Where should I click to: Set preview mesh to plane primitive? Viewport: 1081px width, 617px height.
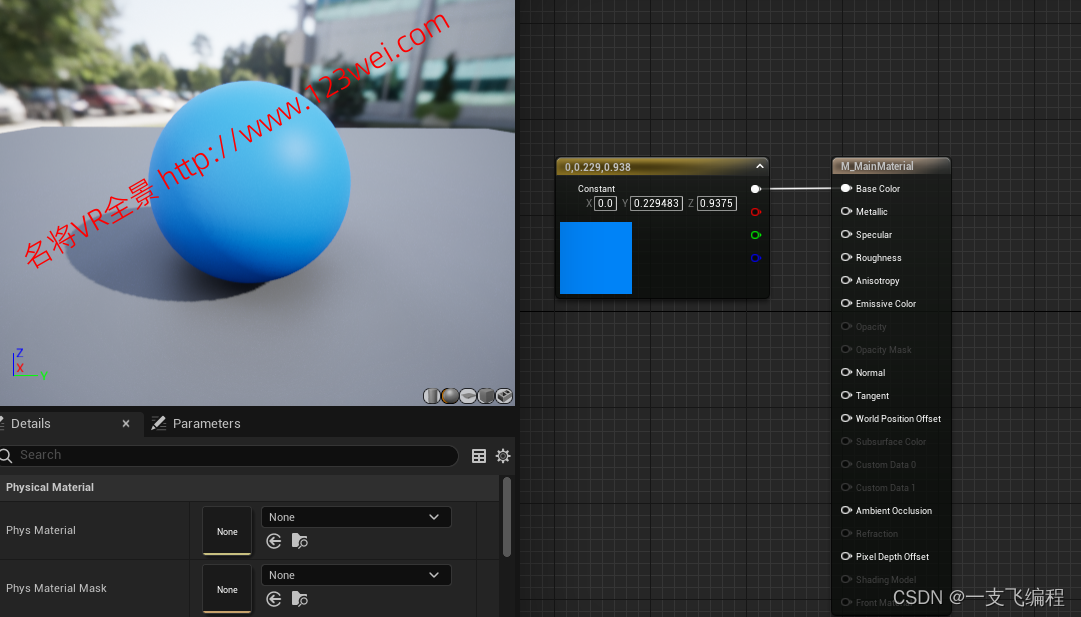pyautogui.click(x=468, y=396)
